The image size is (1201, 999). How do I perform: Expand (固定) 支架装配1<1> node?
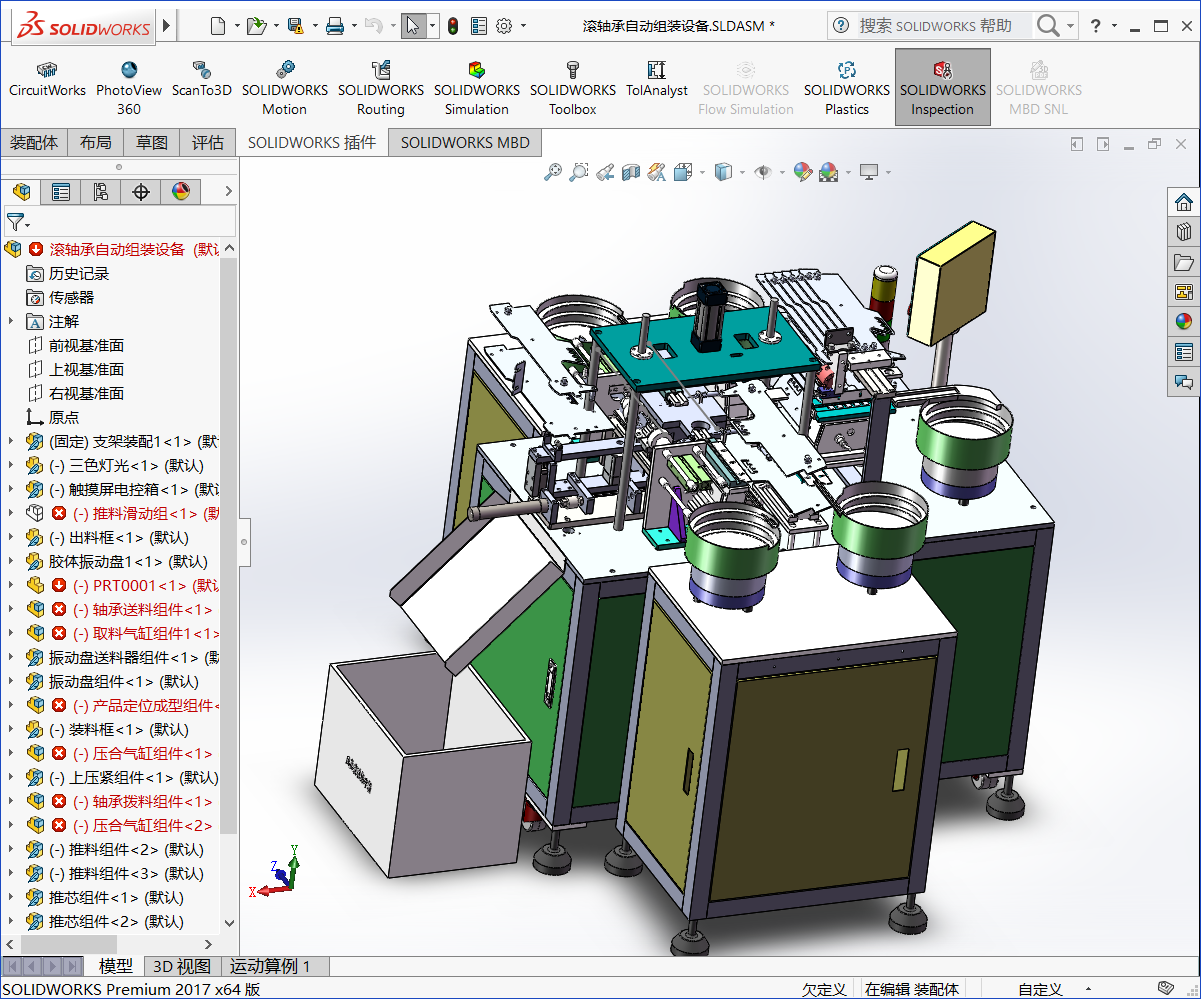pos(11,441)
